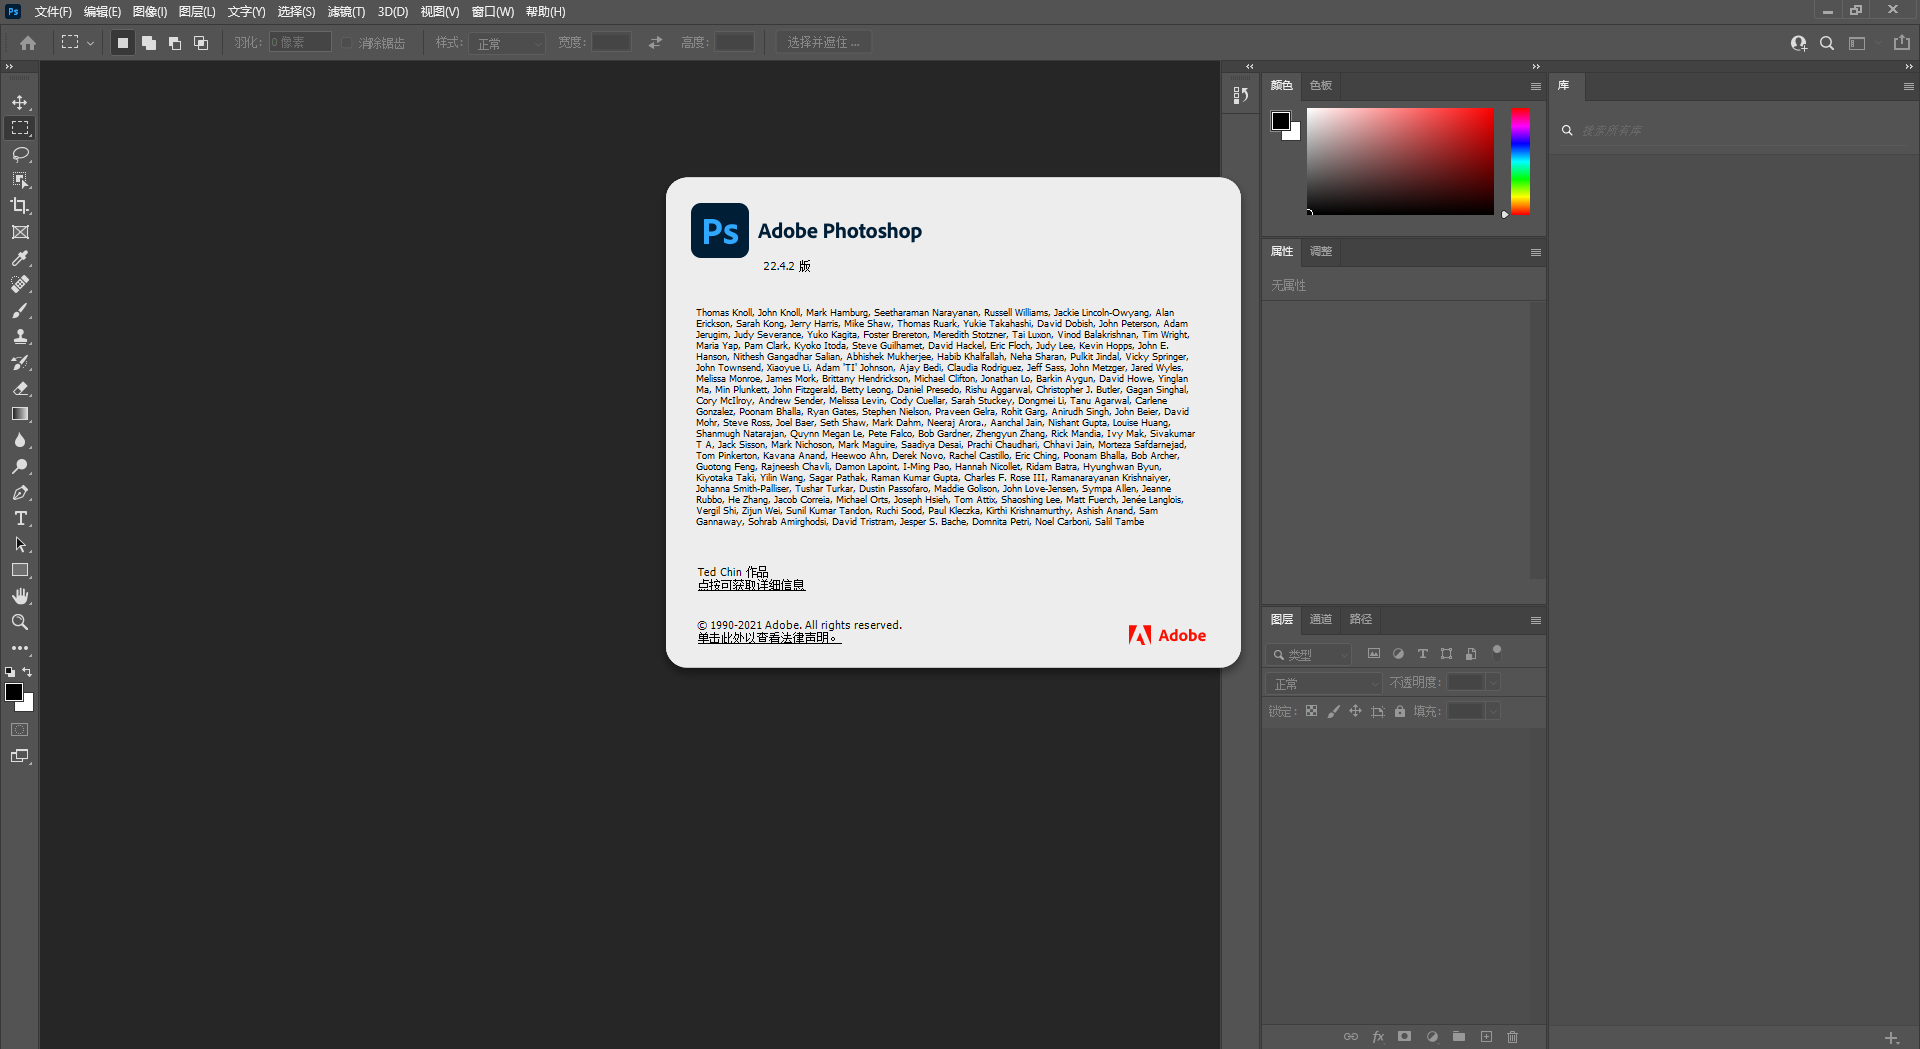
Task: Open the Color panel flyout menu
Action: coord(1535,86)
